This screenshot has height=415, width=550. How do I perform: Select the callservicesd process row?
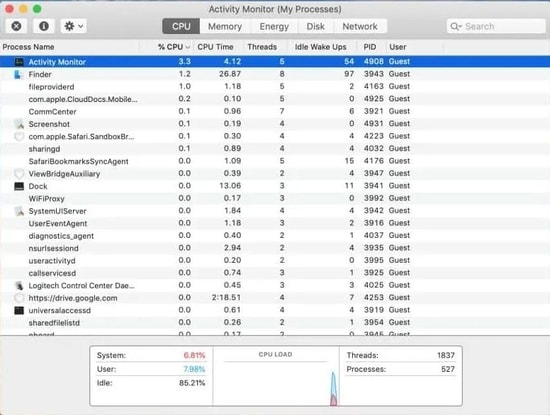tap(275, 273)
